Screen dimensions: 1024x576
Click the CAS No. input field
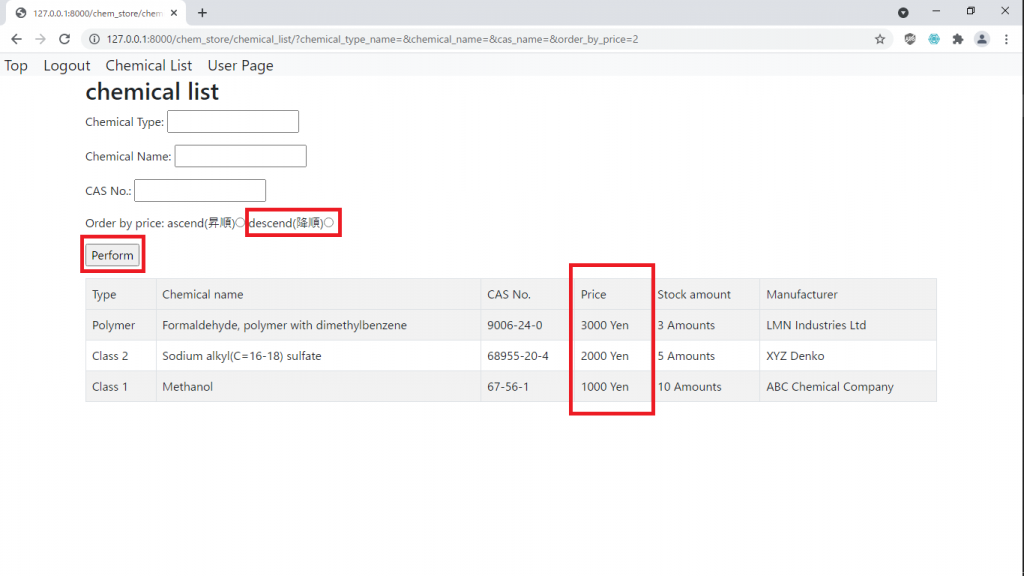click(200, 190)
